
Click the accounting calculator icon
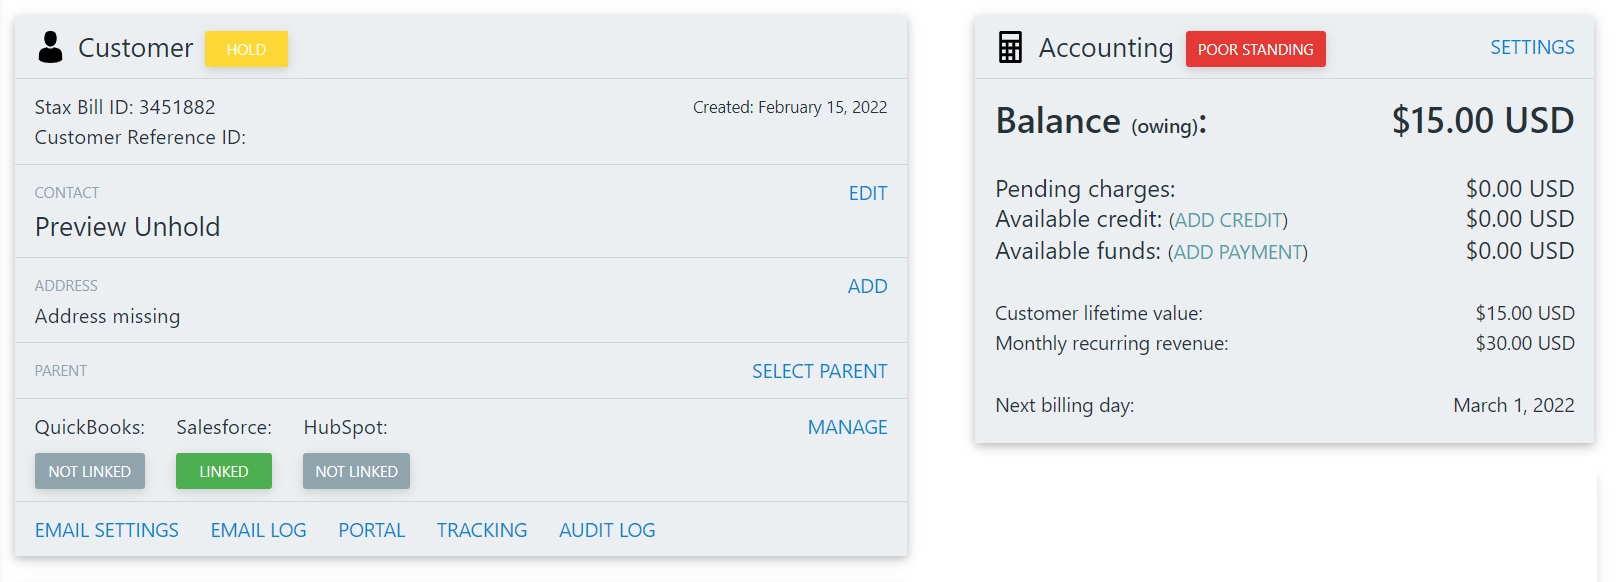1010,47
